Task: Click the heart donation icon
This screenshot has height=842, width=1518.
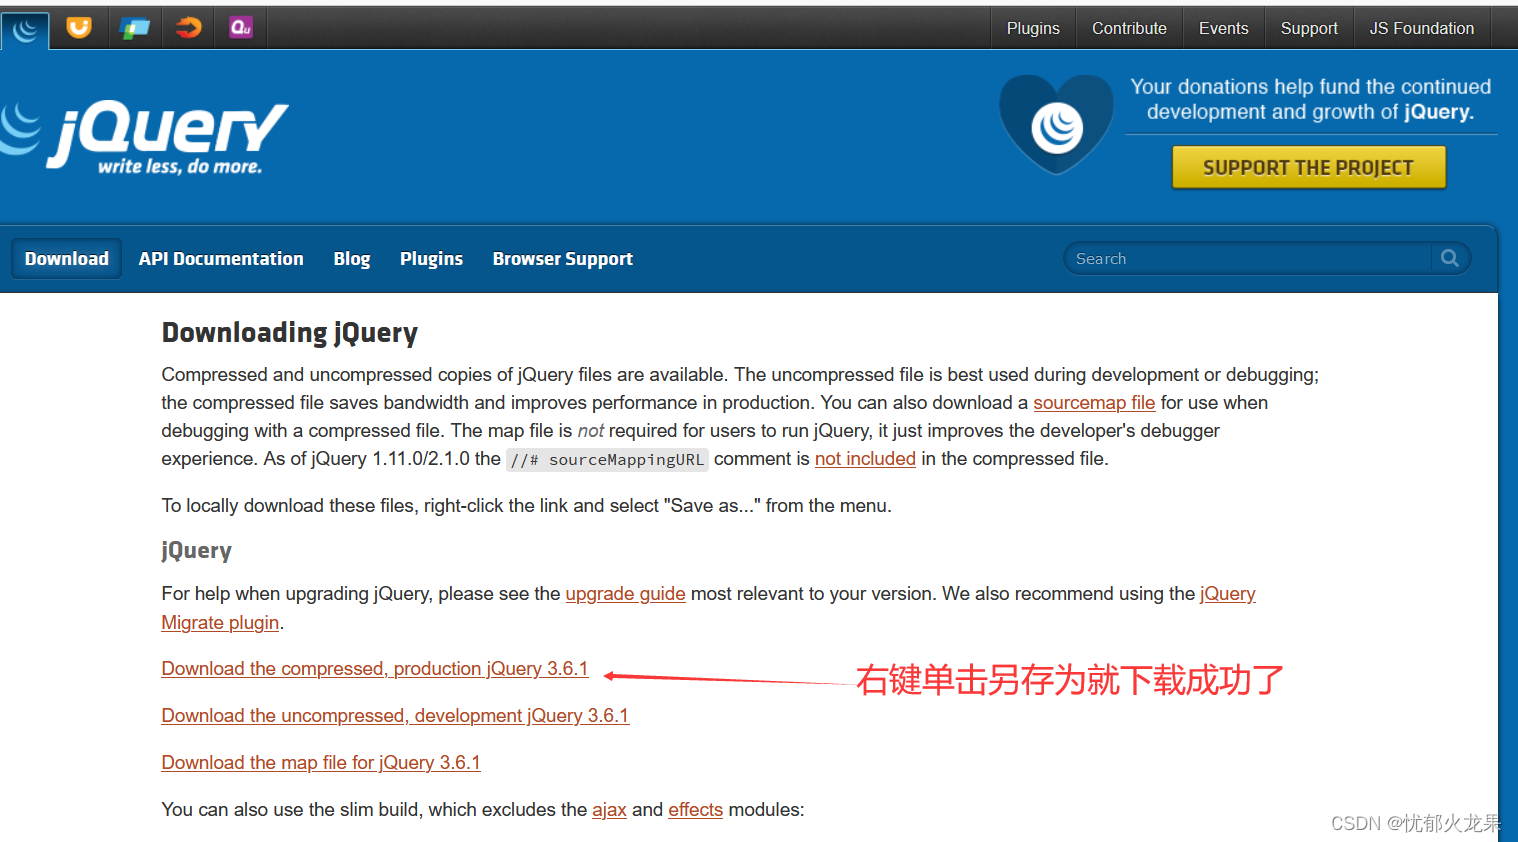Action: 1056,124
